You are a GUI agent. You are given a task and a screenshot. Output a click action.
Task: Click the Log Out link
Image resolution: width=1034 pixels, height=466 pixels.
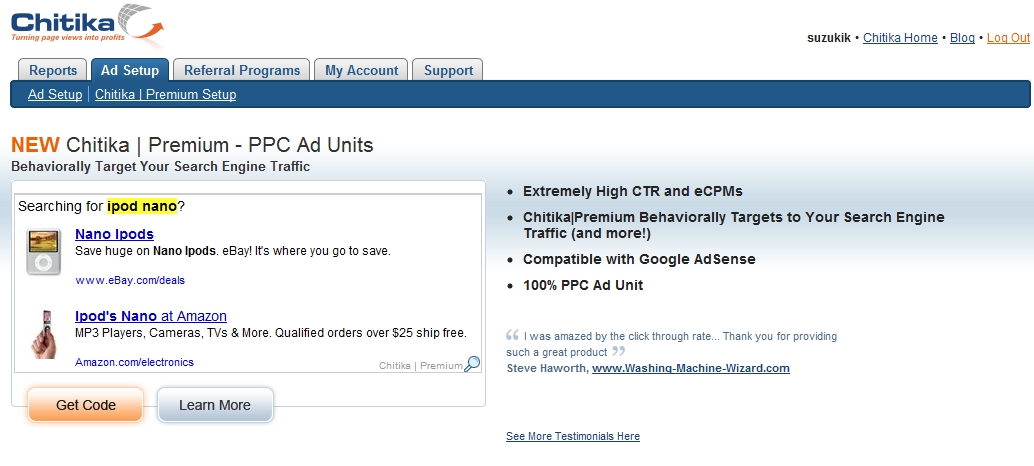[x=1008, y=38]
